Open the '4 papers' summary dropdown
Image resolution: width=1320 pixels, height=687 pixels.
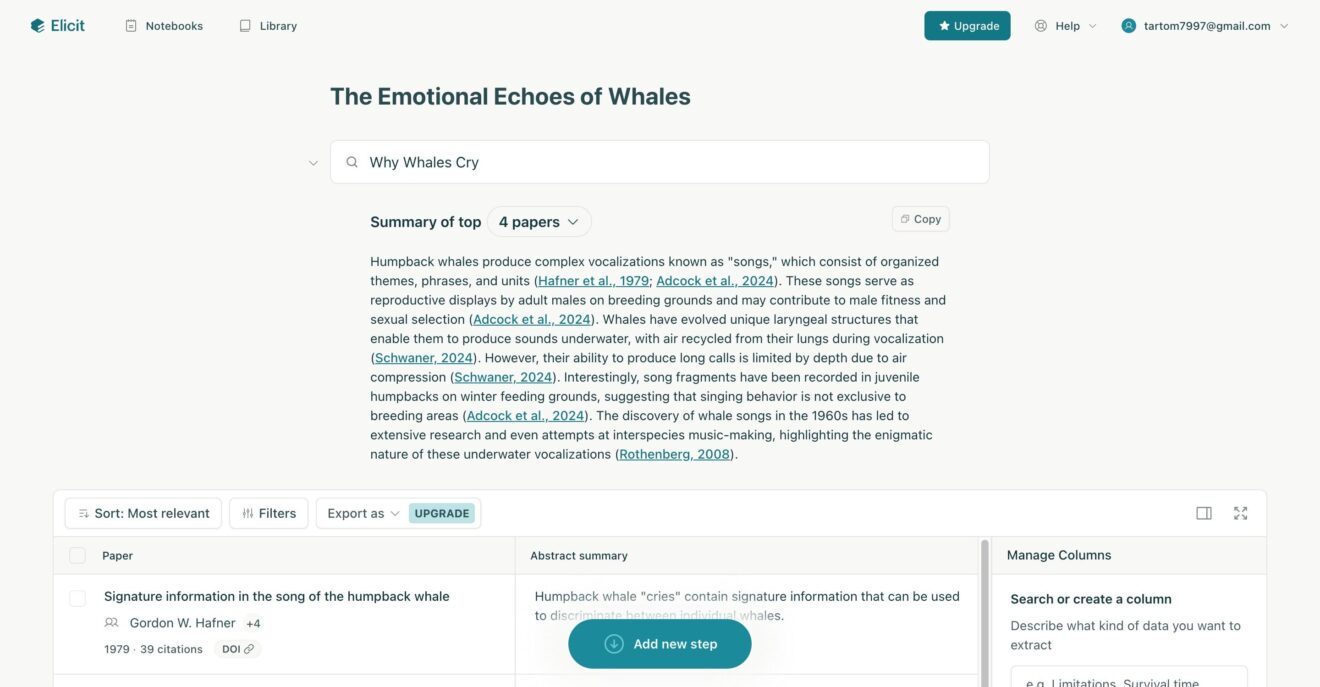[x=539, y=221]
